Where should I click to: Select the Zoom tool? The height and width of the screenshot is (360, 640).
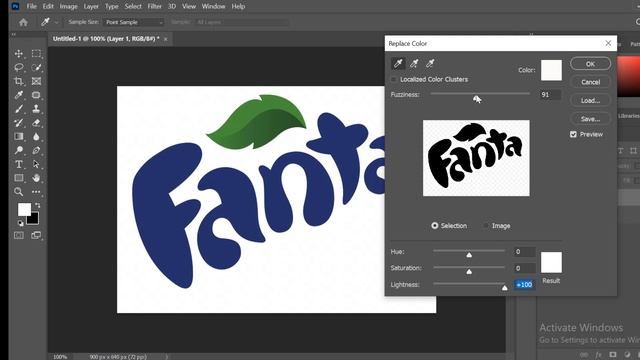[x=19, y=191]
